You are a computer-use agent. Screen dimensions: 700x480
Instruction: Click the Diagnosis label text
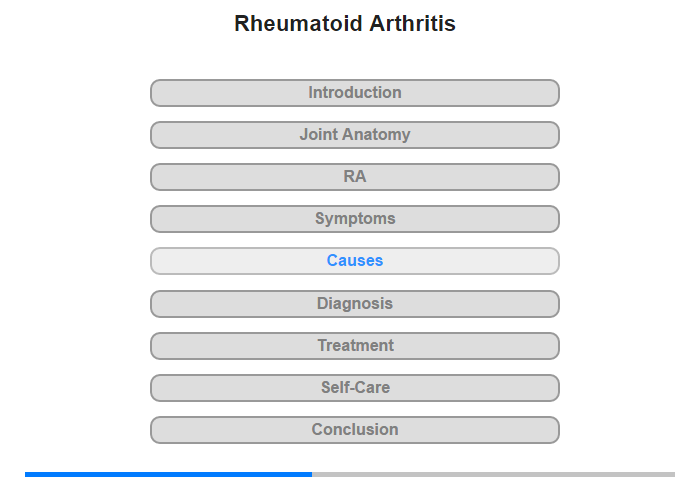[355, 304]
